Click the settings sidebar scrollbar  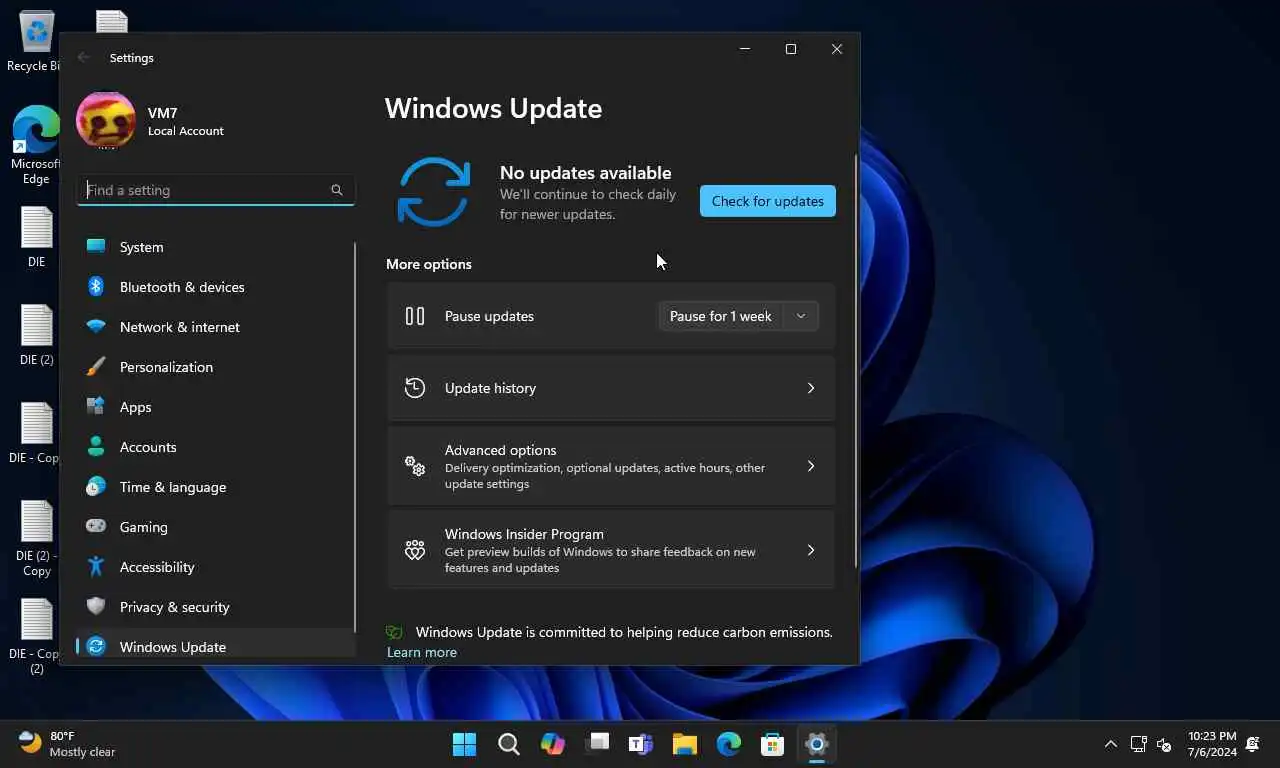click(x=355, y=435)
